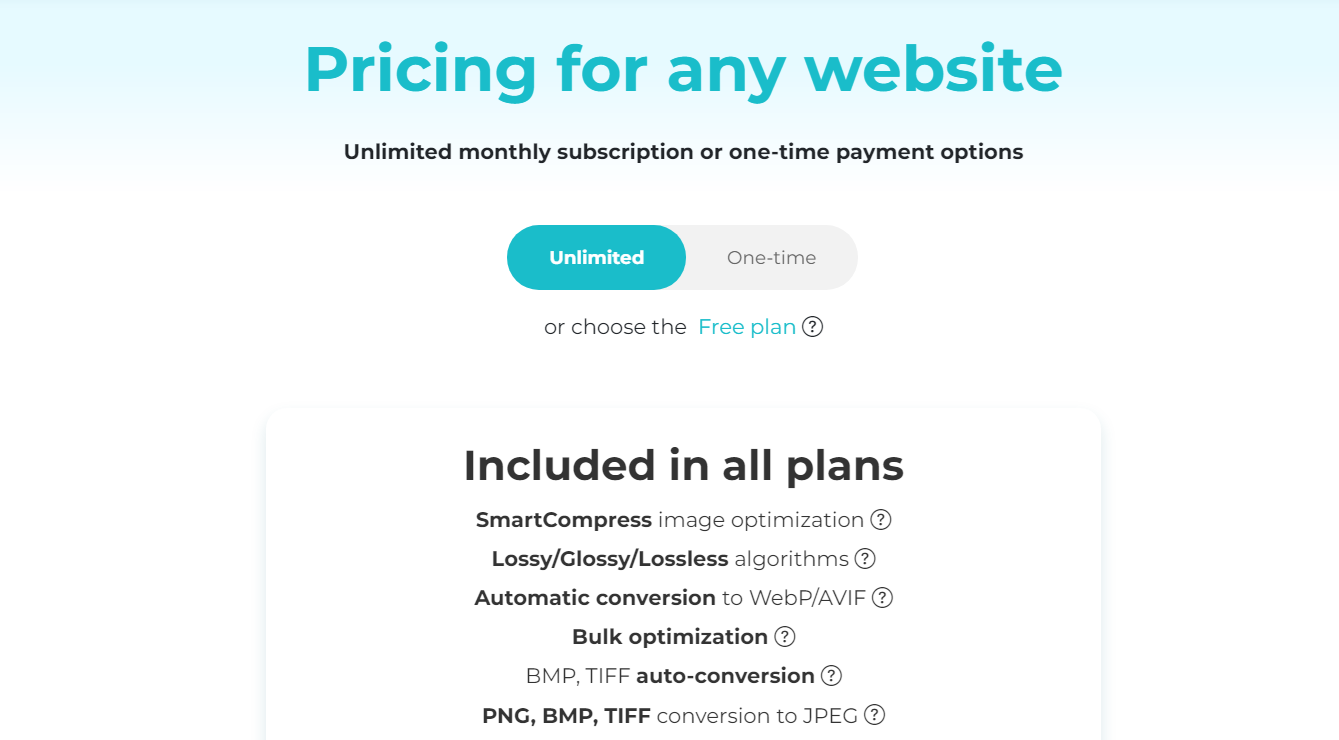
Task: Click the SmartCompress image optimization text
Action: coord(669,520)
